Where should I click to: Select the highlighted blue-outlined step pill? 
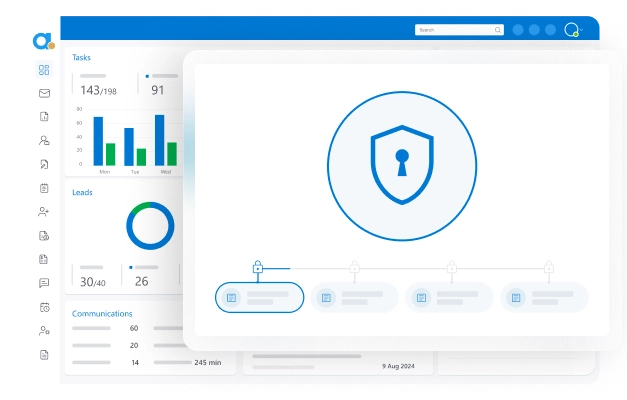pos(260,298)
